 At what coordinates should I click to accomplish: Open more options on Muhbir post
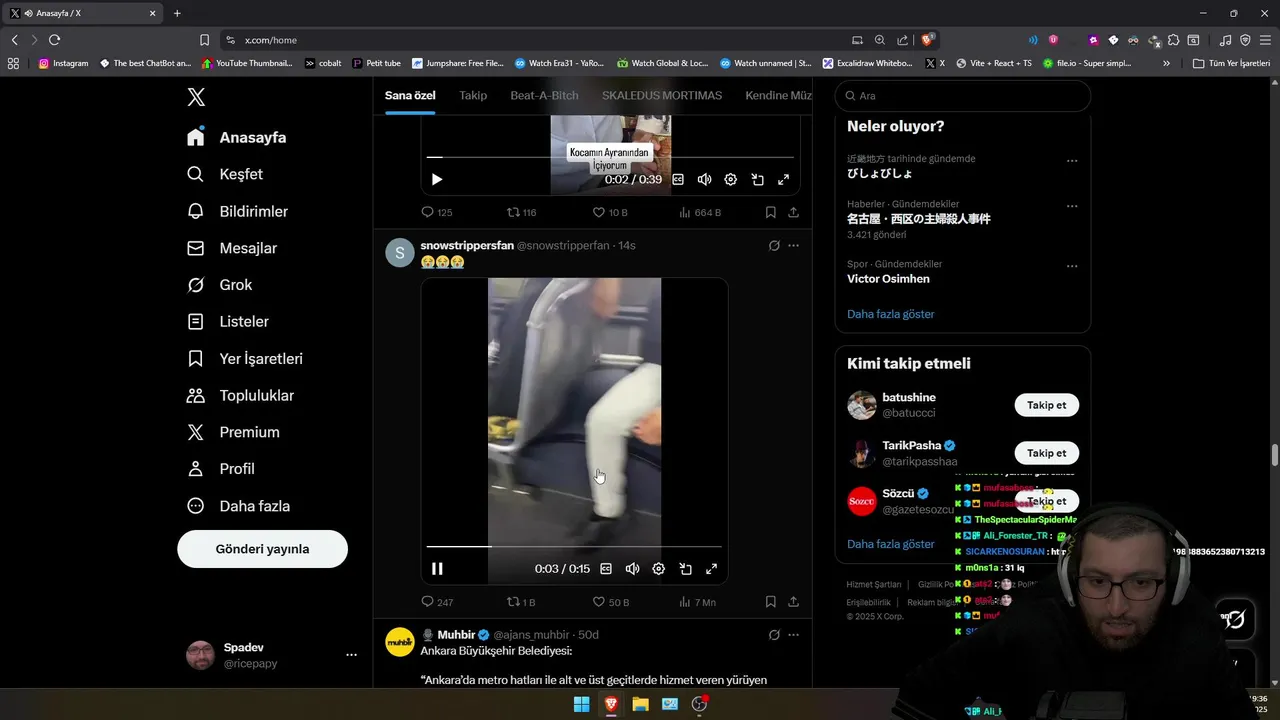click(794, 635)
